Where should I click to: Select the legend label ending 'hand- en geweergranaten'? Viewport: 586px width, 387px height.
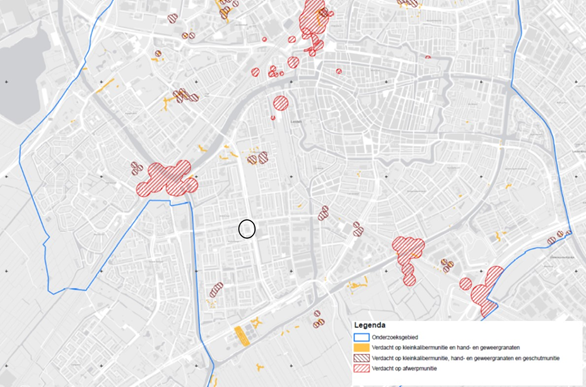pos(446,348)
